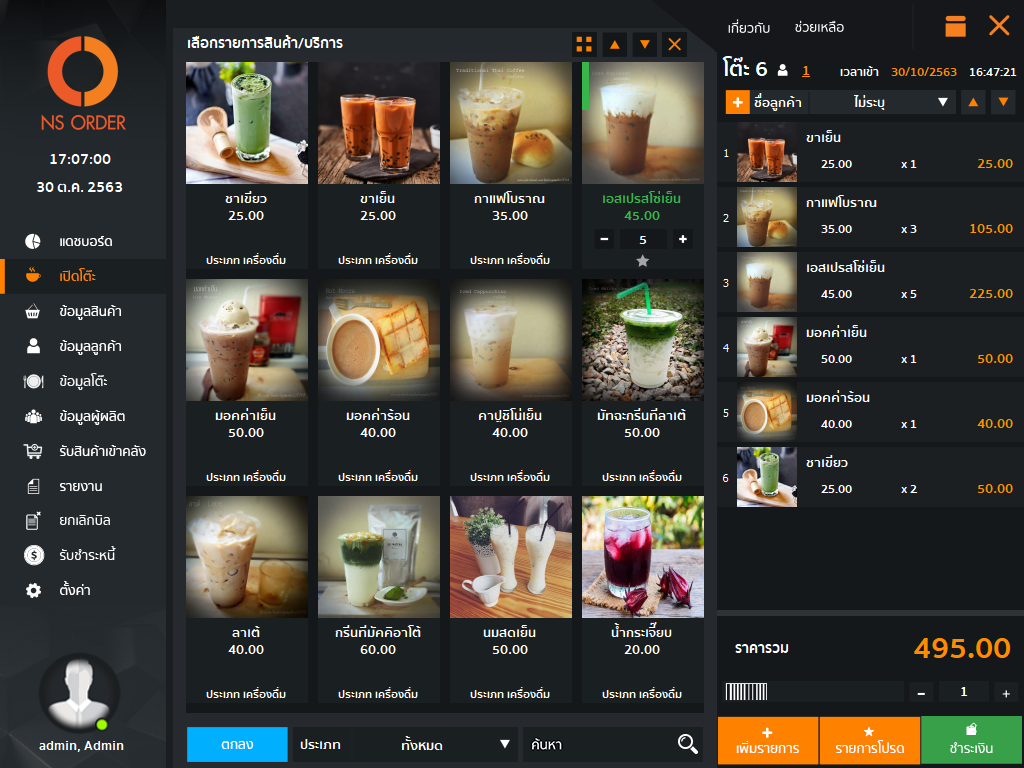Open the ช่วยเหลือ help menu
The width and height of the screenshot is (1024, 768).
click(819, 27)
